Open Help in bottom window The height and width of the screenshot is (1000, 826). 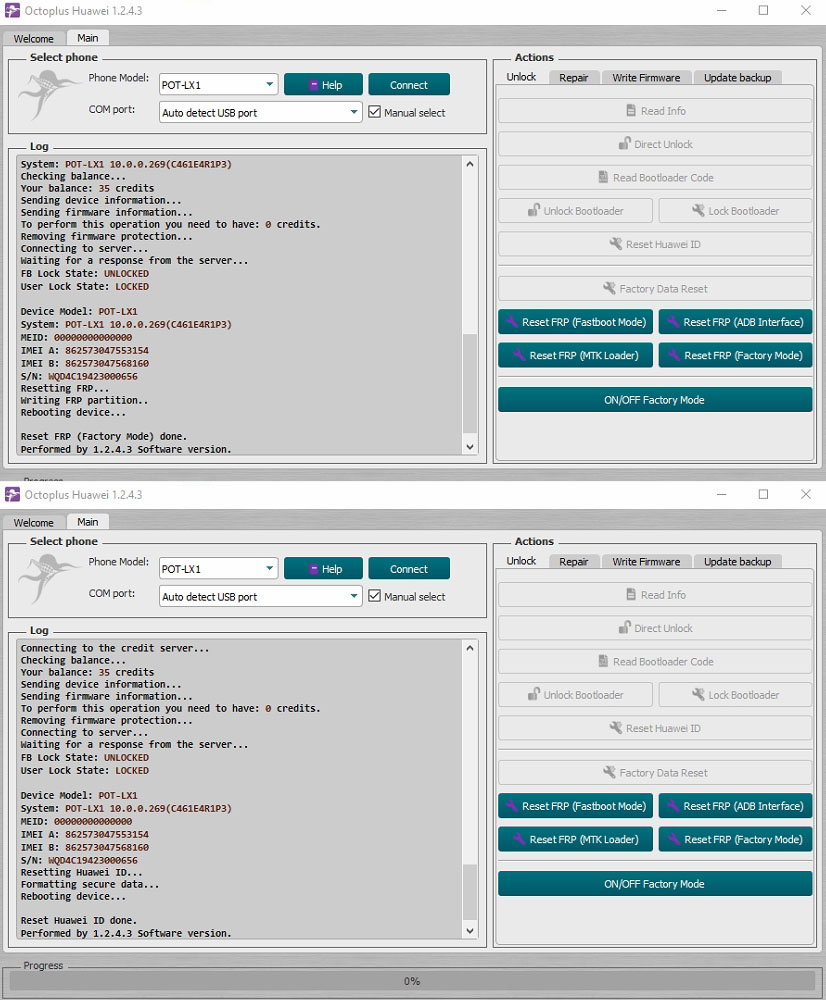tap(323, 569)
